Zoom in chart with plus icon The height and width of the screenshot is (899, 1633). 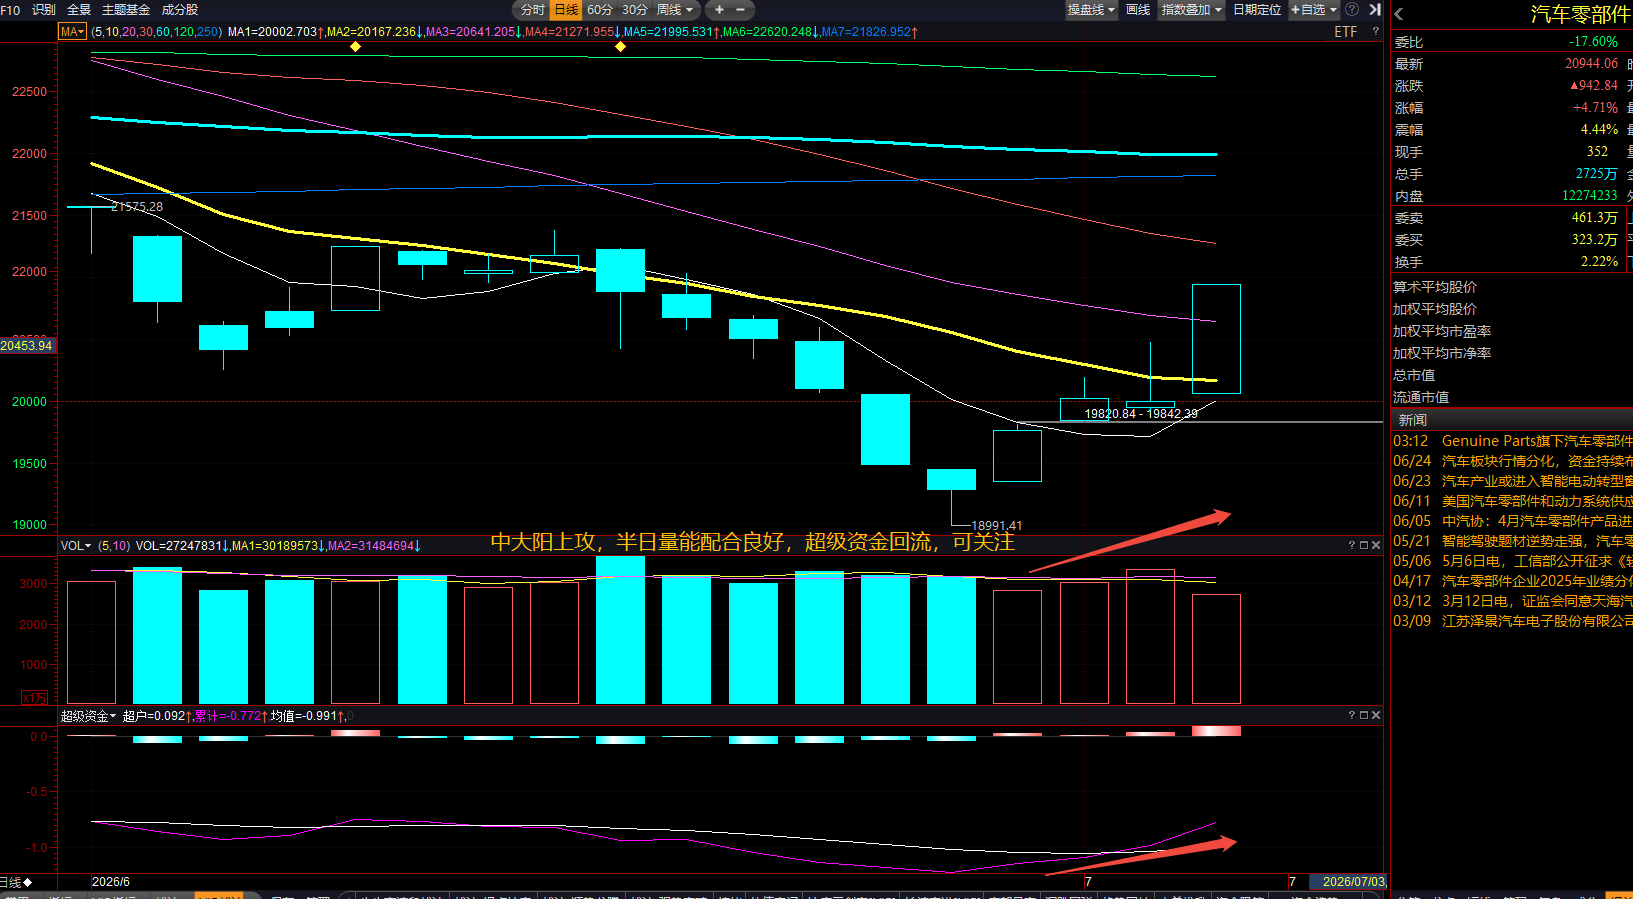coord(719,10)
